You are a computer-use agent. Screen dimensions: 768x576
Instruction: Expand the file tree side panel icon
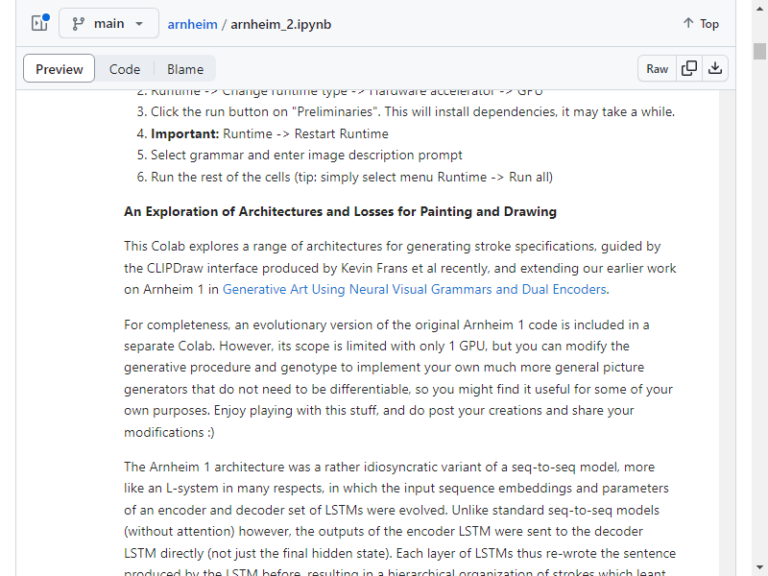(x=40, y=23)
